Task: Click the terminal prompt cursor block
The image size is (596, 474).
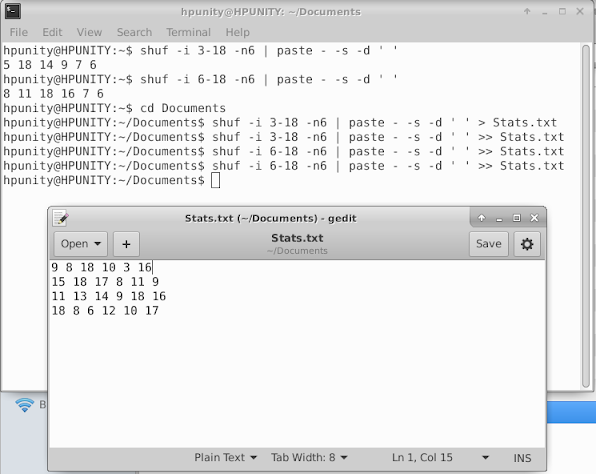Action: tap(216, 180)
